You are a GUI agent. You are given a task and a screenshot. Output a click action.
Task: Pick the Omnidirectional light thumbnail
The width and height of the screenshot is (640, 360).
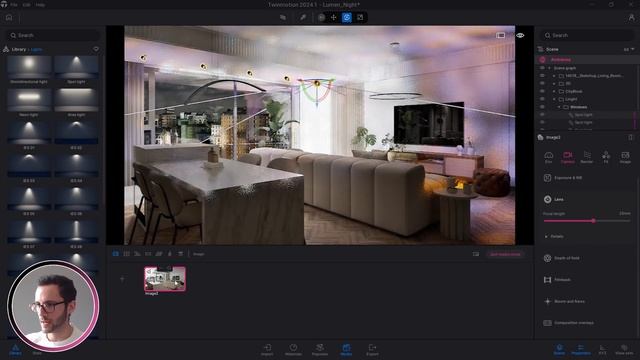[x=29, y=67]
